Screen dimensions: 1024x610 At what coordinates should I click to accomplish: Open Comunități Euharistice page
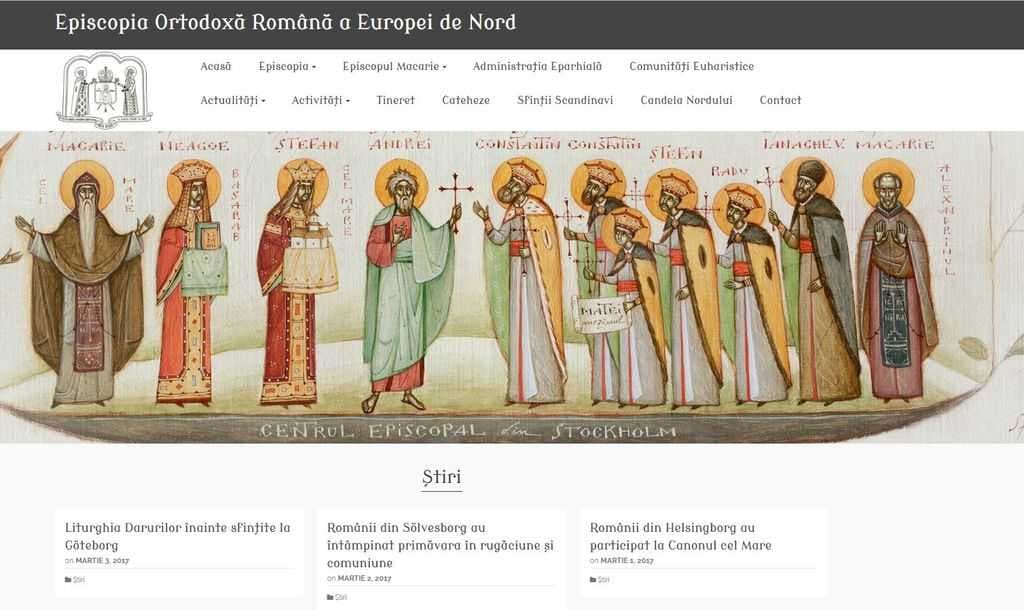pos(692,66)
